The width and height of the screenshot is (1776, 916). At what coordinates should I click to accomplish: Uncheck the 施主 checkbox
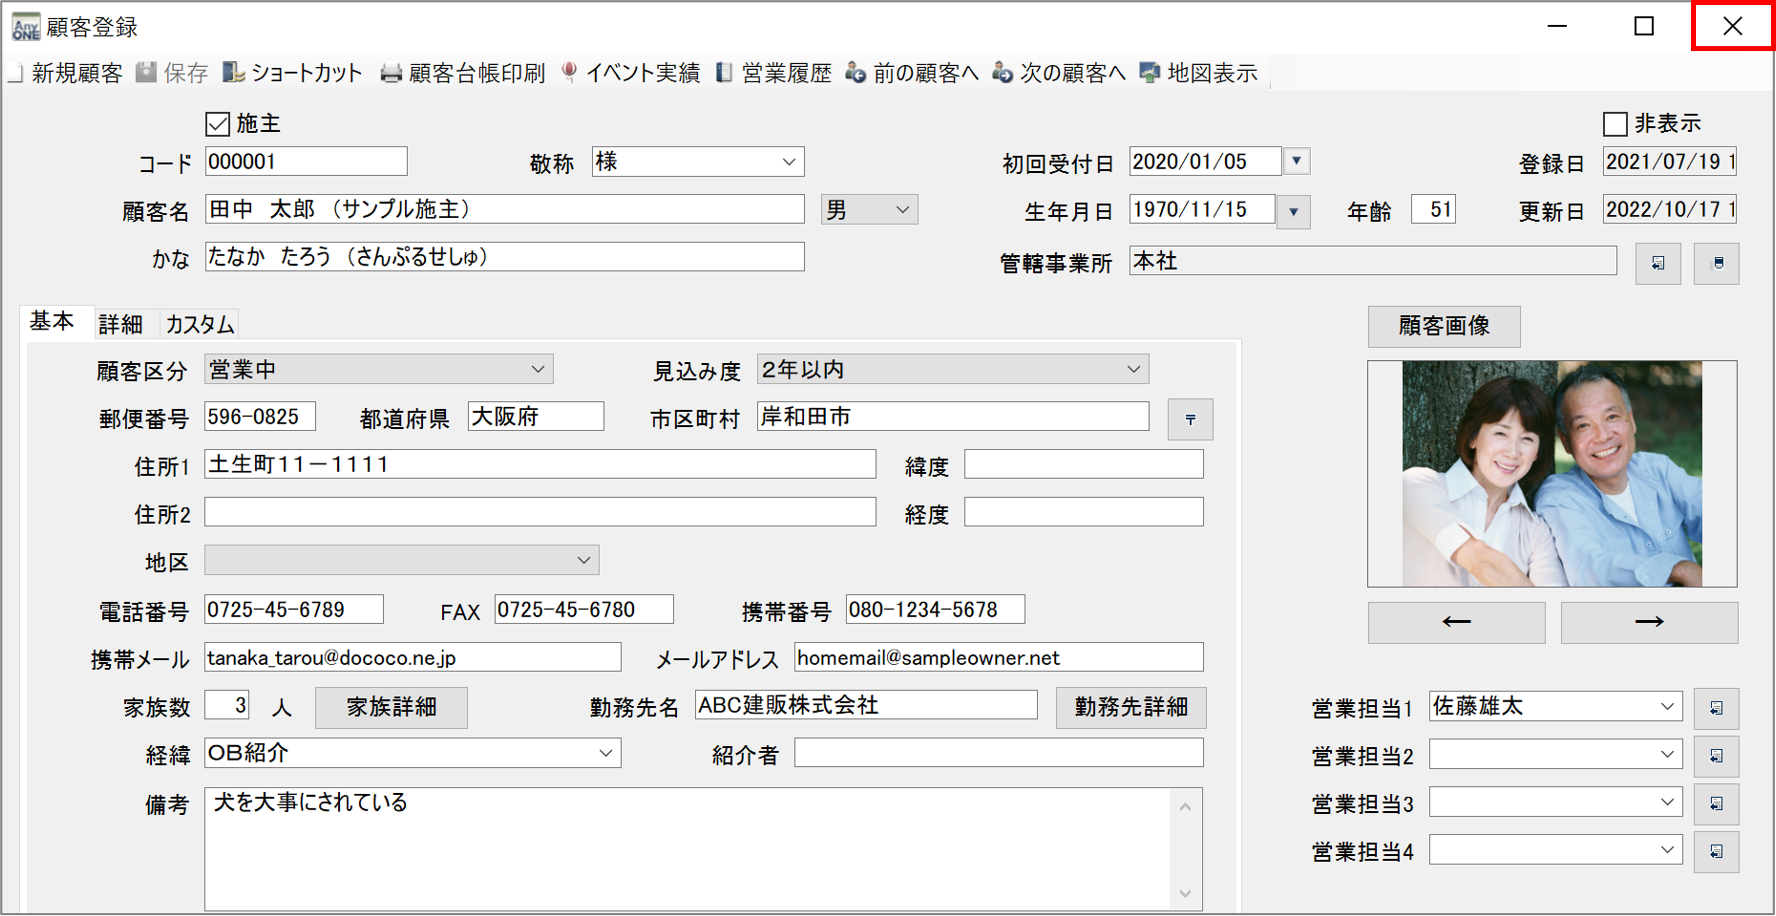pyautogui.click(x=217, y=124)
